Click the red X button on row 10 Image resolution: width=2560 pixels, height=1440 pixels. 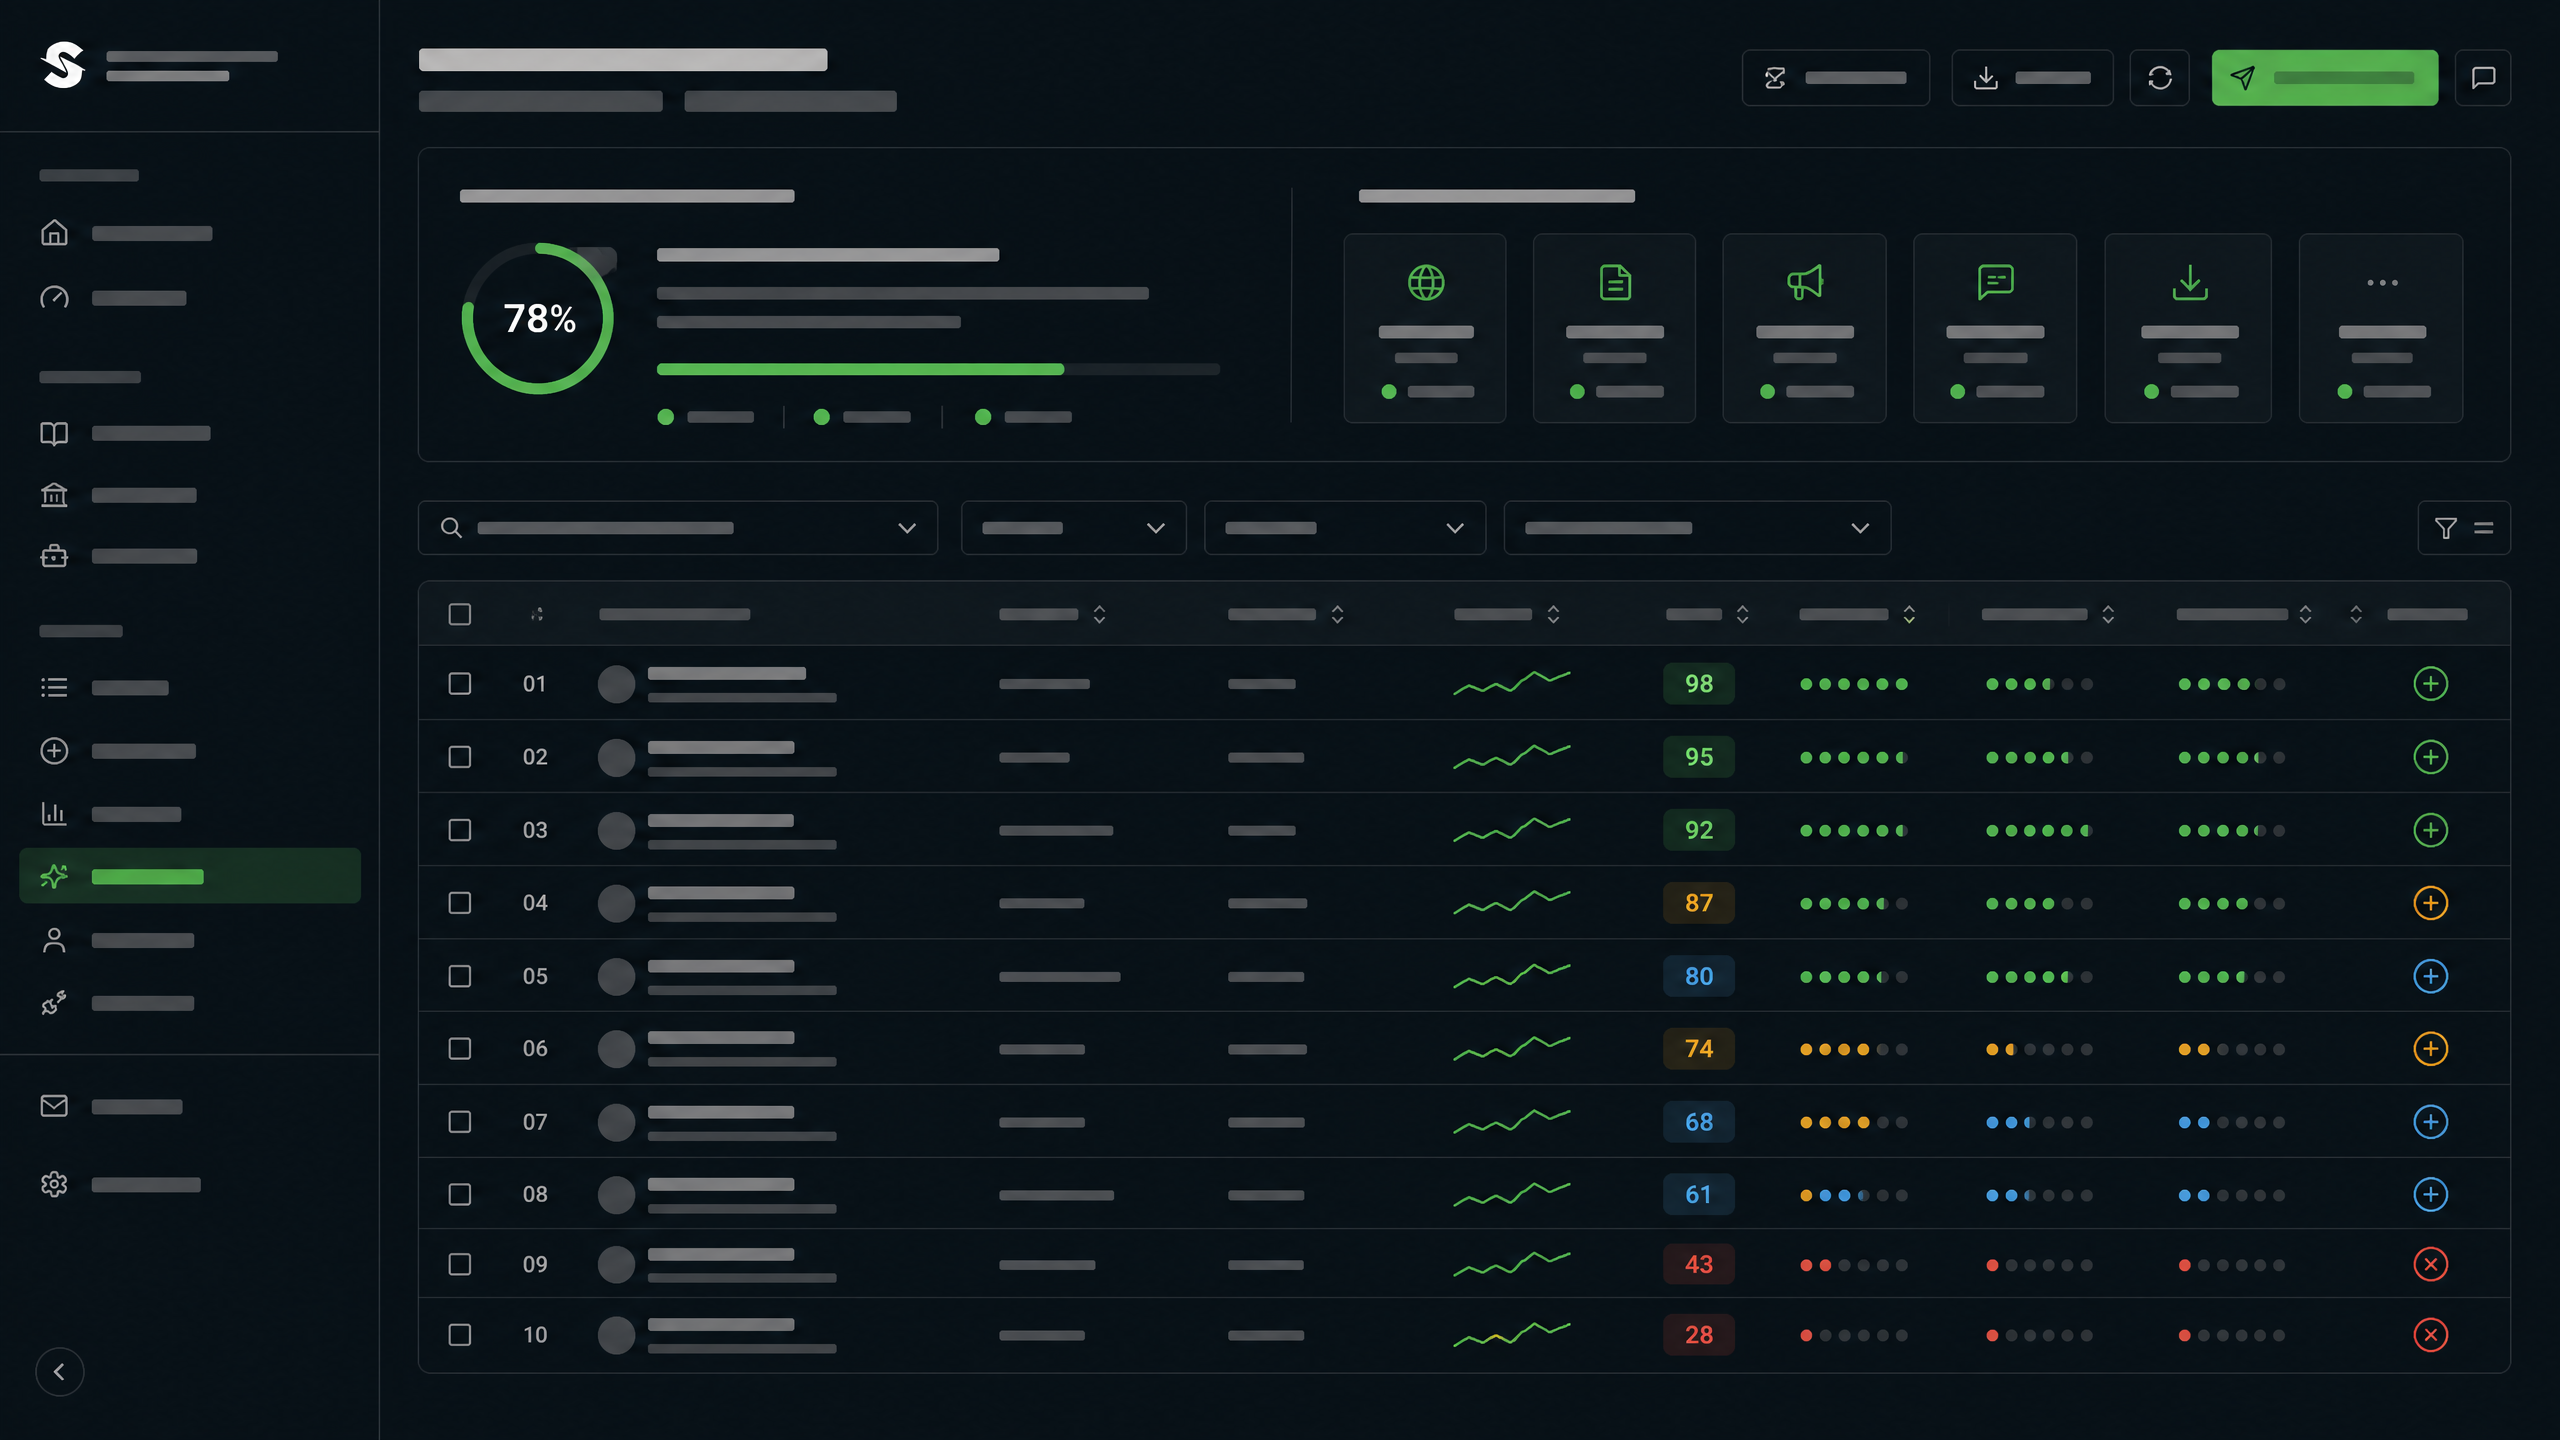click(2431, 1335)
